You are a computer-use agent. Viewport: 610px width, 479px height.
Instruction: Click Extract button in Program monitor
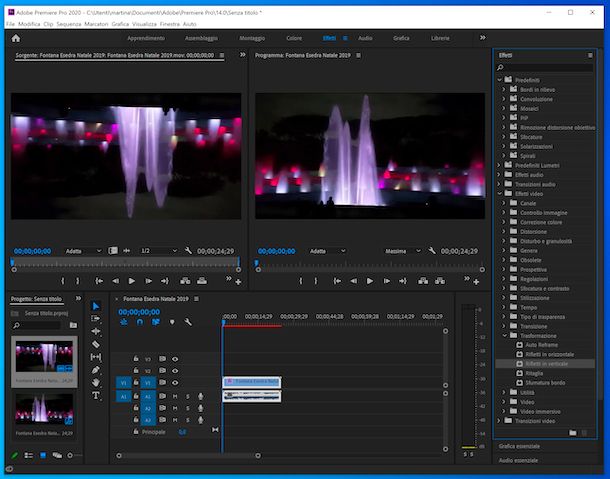(440, 281)
